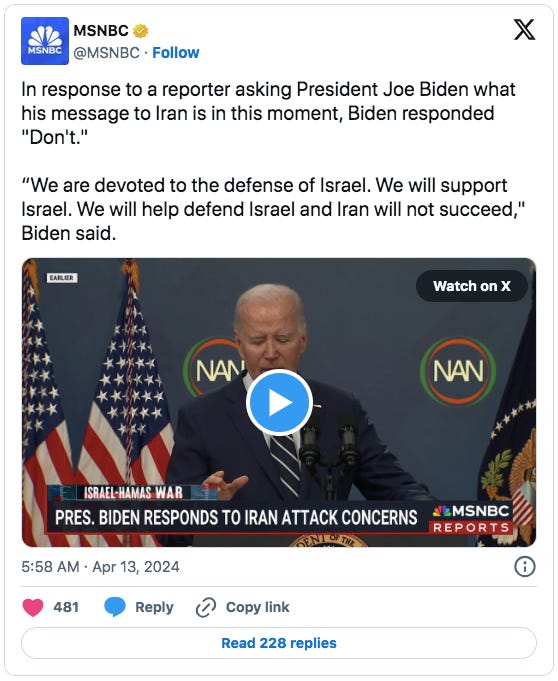This screenshot has height=681, width=558.
Task: Click the MSNBC profile avatar
Action: pyautogui.click(x=45, y=41)
